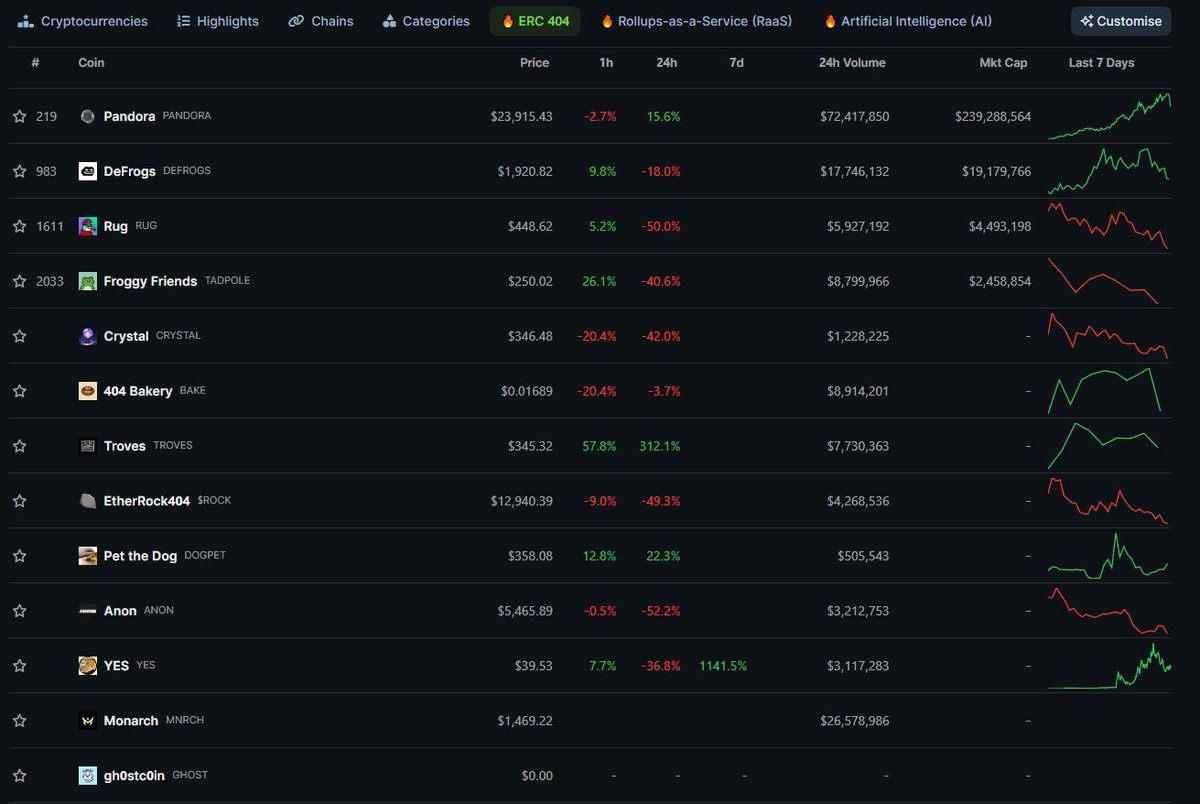The height and width of the screenshot is (804, 1200).
Task: Star the Rug coin row
Action: click(19, 226)
